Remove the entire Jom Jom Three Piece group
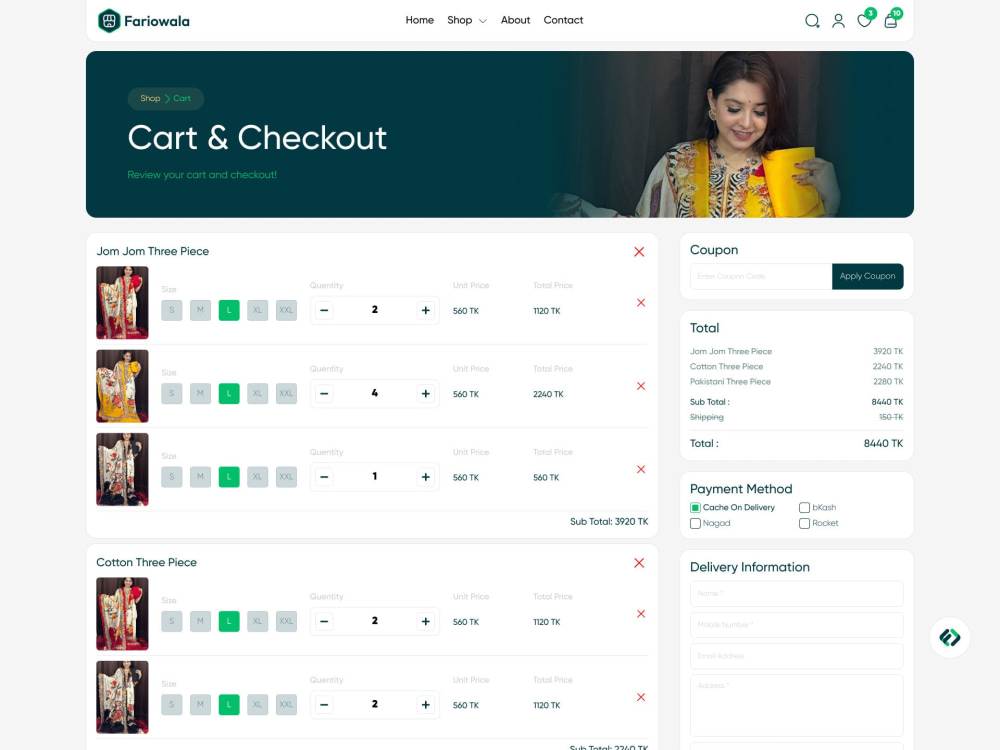Screen dimensions: 1000x750 (639, 252)
